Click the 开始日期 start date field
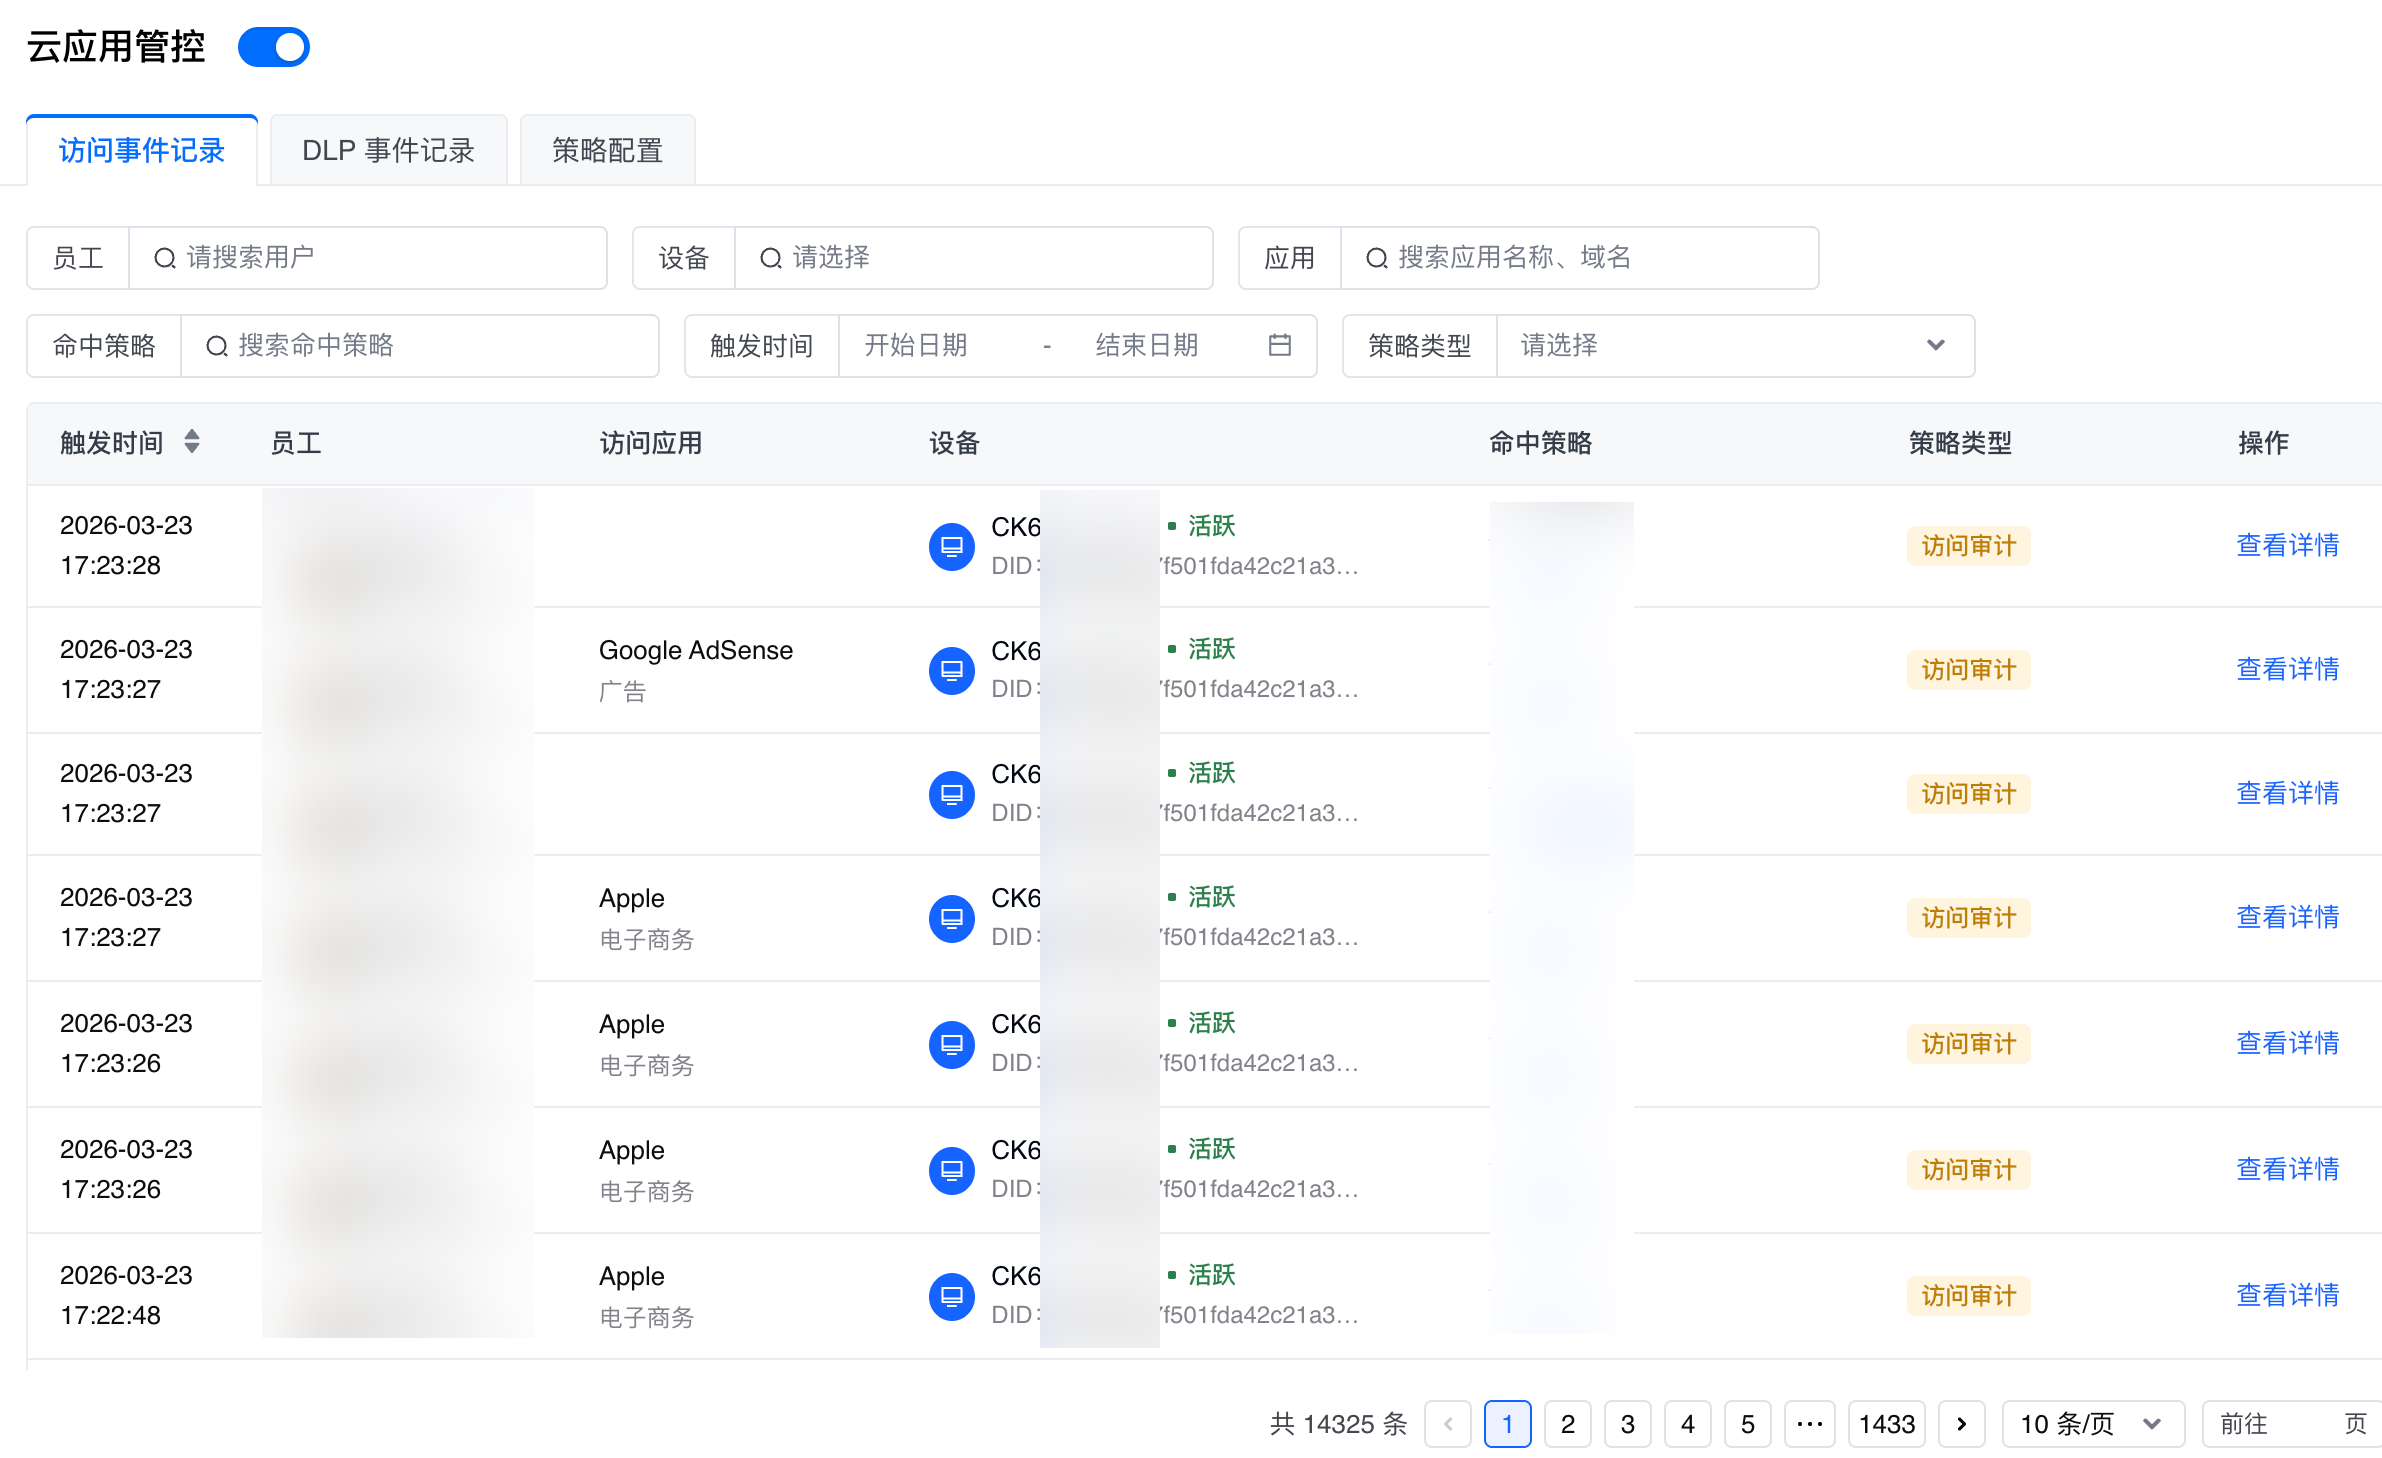The width and height of the screenshot is (2382, 1458). (916, 345)
